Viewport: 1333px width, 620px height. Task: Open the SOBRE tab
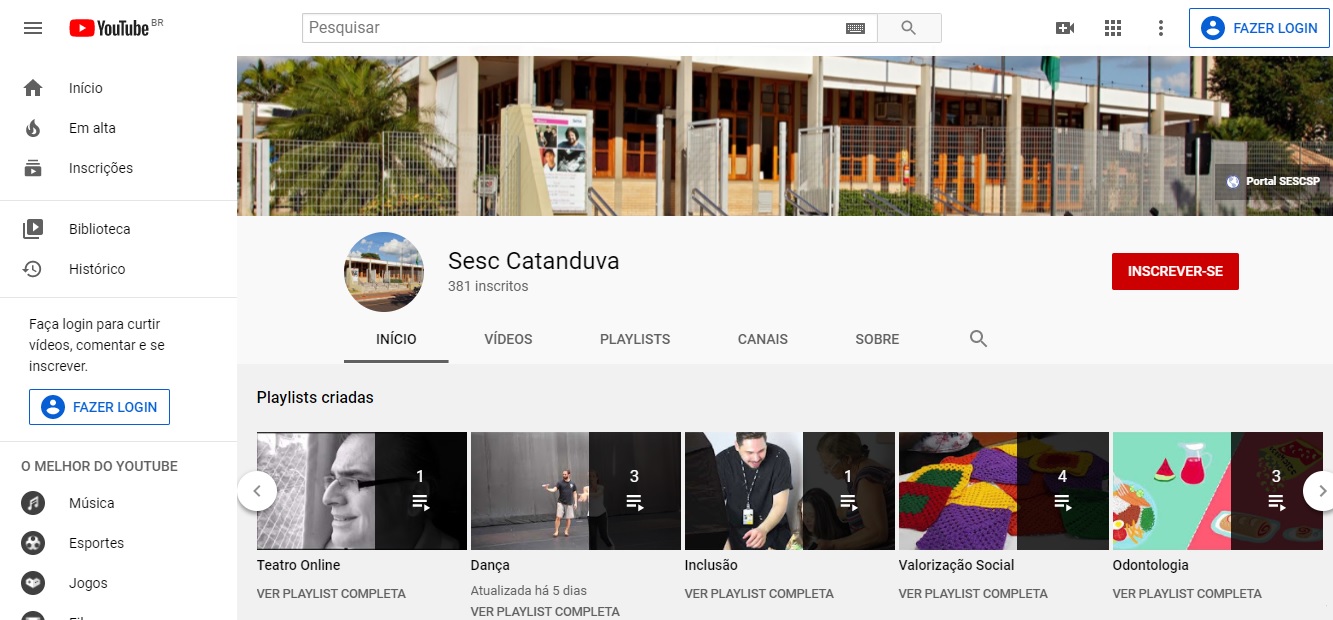[x=877, y=339]
